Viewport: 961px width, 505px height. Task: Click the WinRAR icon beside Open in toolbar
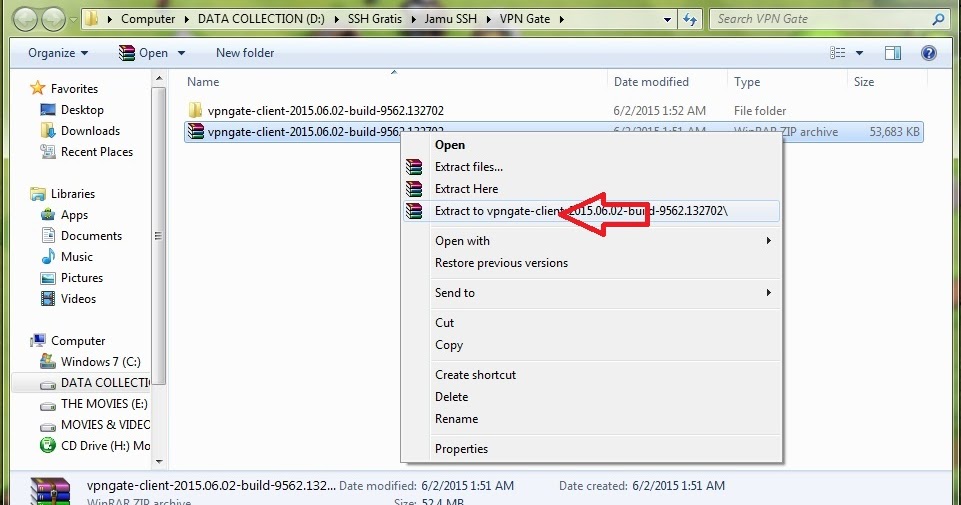coord(126,53)
